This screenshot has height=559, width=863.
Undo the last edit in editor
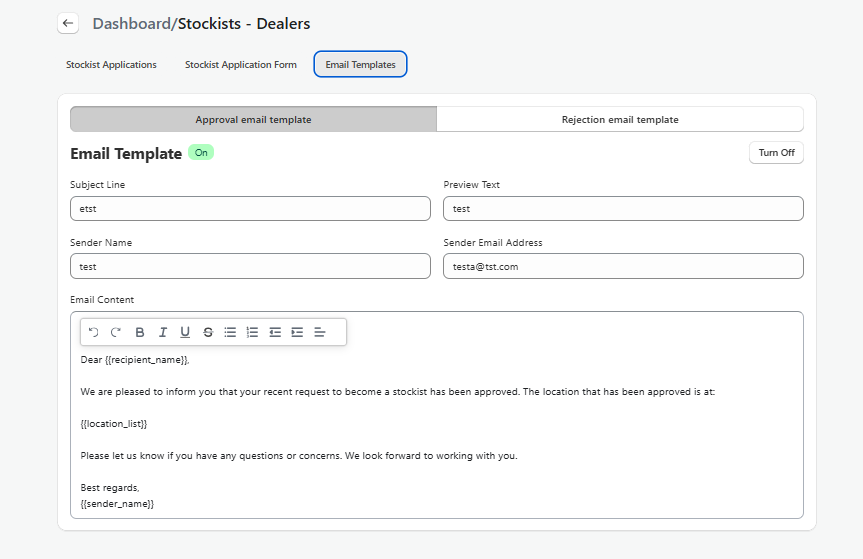click(94, 332)
